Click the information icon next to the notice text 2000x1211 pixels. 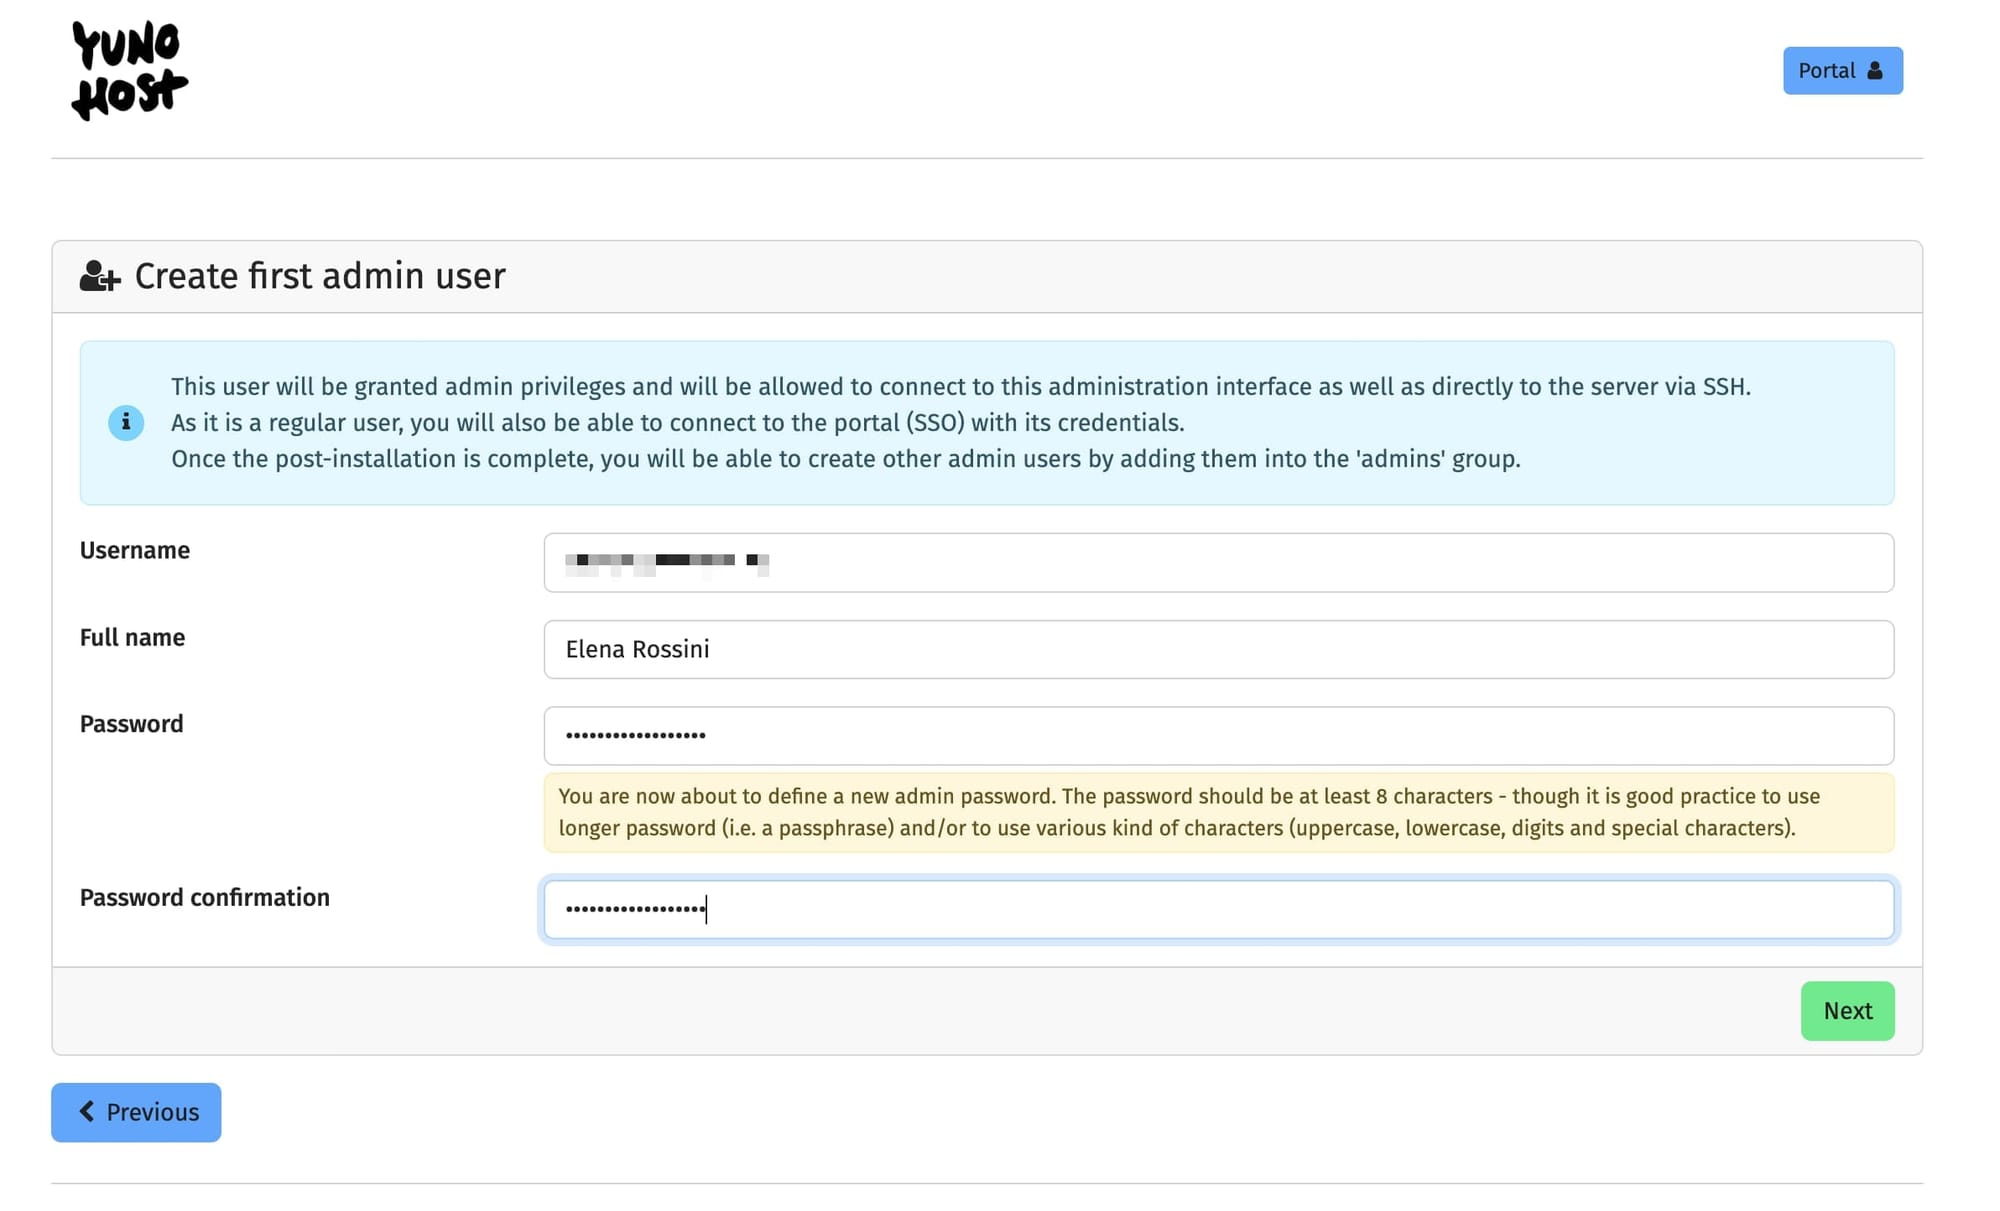[126, 422]
